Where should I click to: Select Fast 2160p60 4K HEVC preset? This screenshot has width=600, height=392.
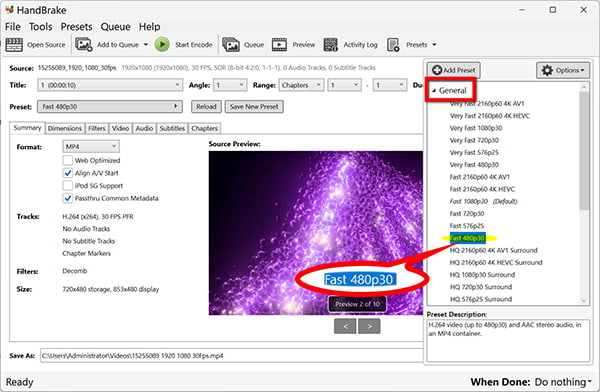(x=482, y=189)
